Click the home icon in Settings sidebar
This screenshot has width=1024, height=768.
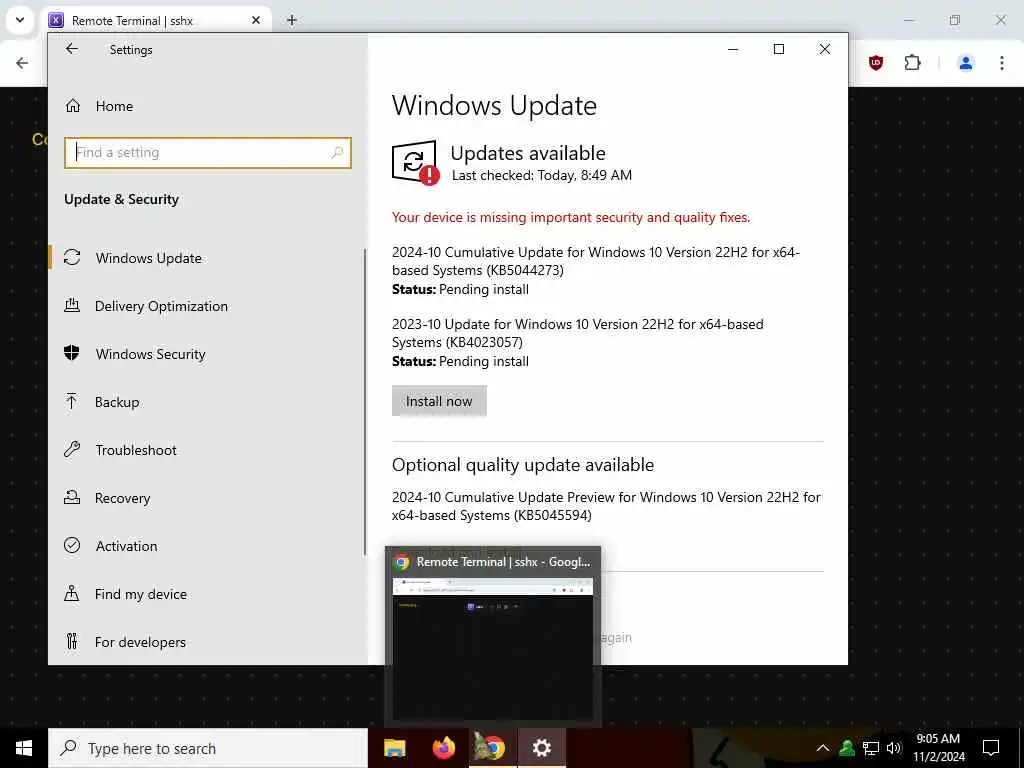72,106
